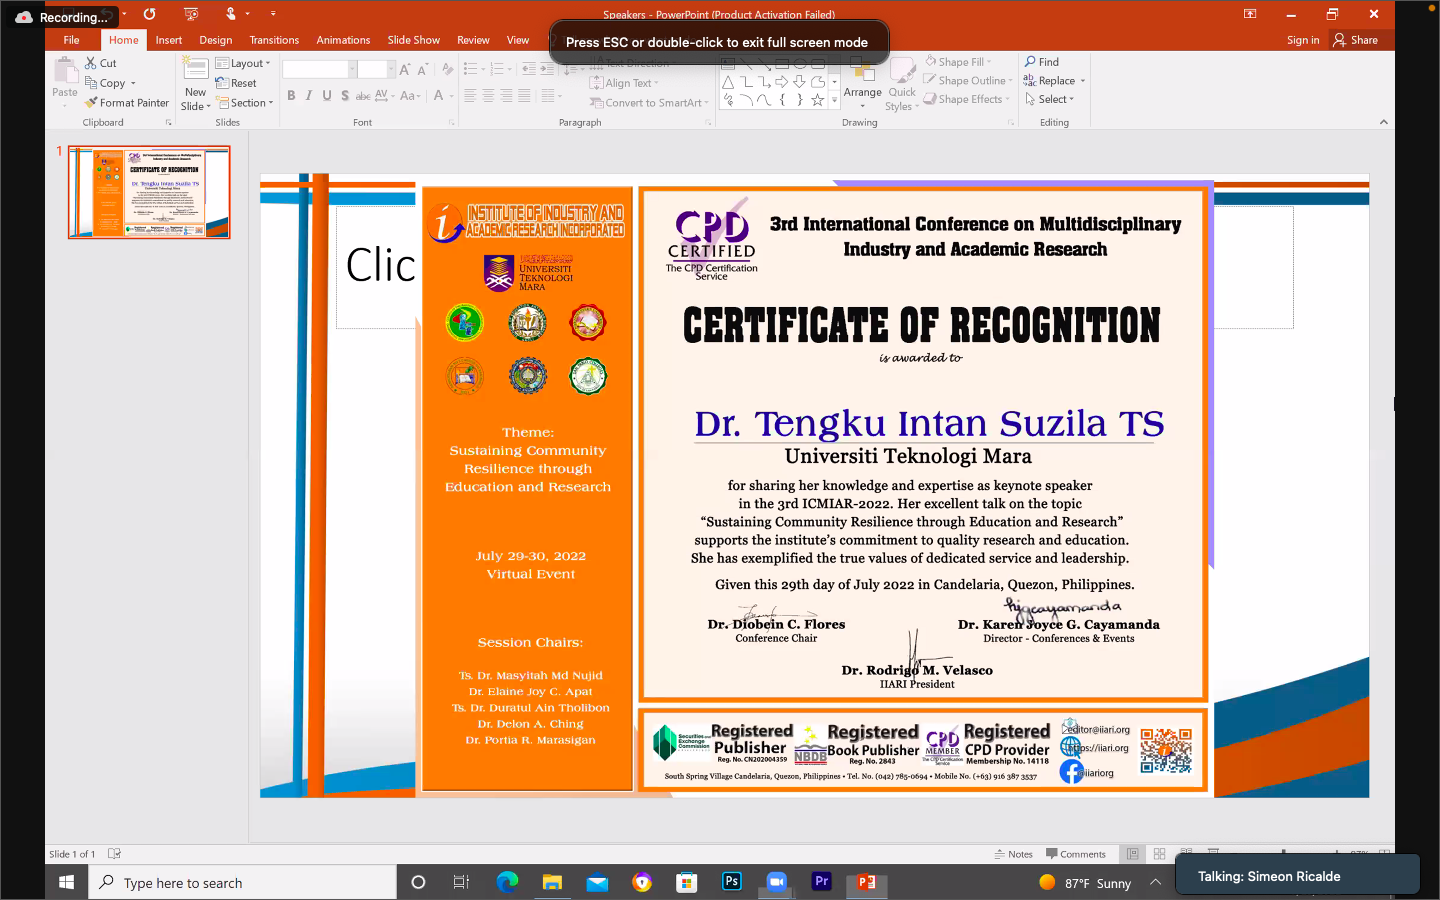Open Adobe Photoshop from the taskbar
Viewport: 1440px width, 900px height.
(x=732, y=882)
